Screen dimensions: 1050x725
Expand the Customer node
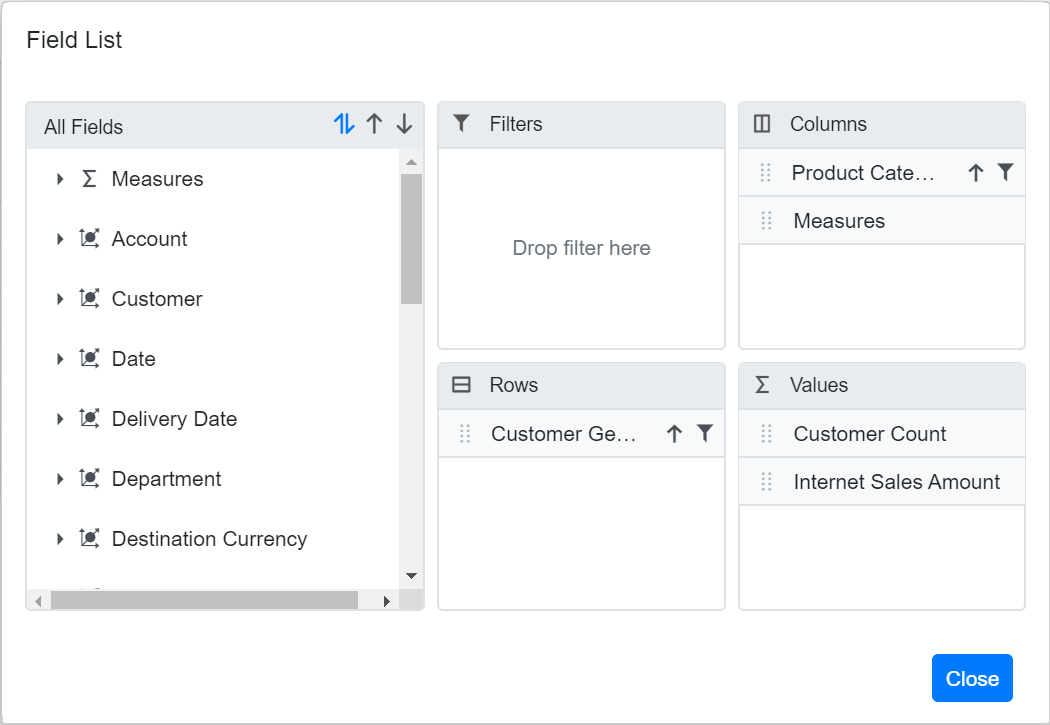click(59, 298)
